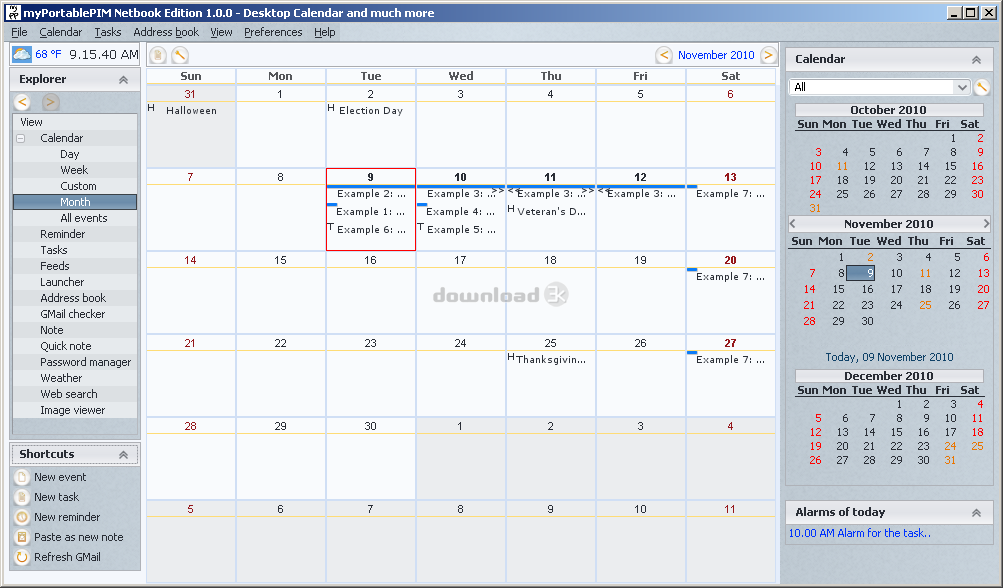This screenshot has height=588, width=1003.
Task: Open GMail checker in the Explorer tree
Action: [x=72, y=314]
